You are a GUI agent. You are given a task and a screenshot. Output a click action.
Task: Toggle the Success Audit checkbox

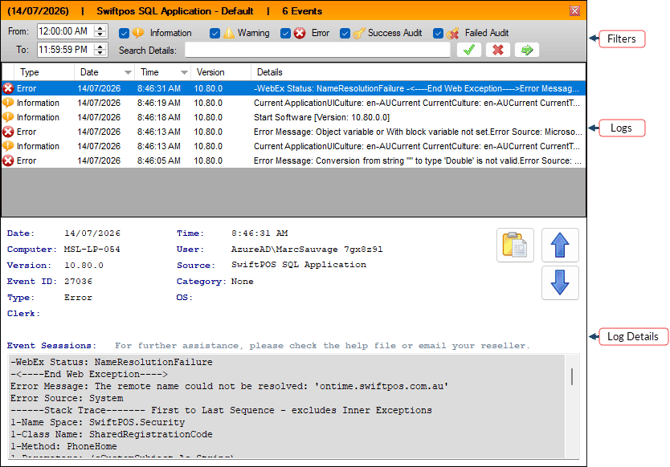(345, 33)
